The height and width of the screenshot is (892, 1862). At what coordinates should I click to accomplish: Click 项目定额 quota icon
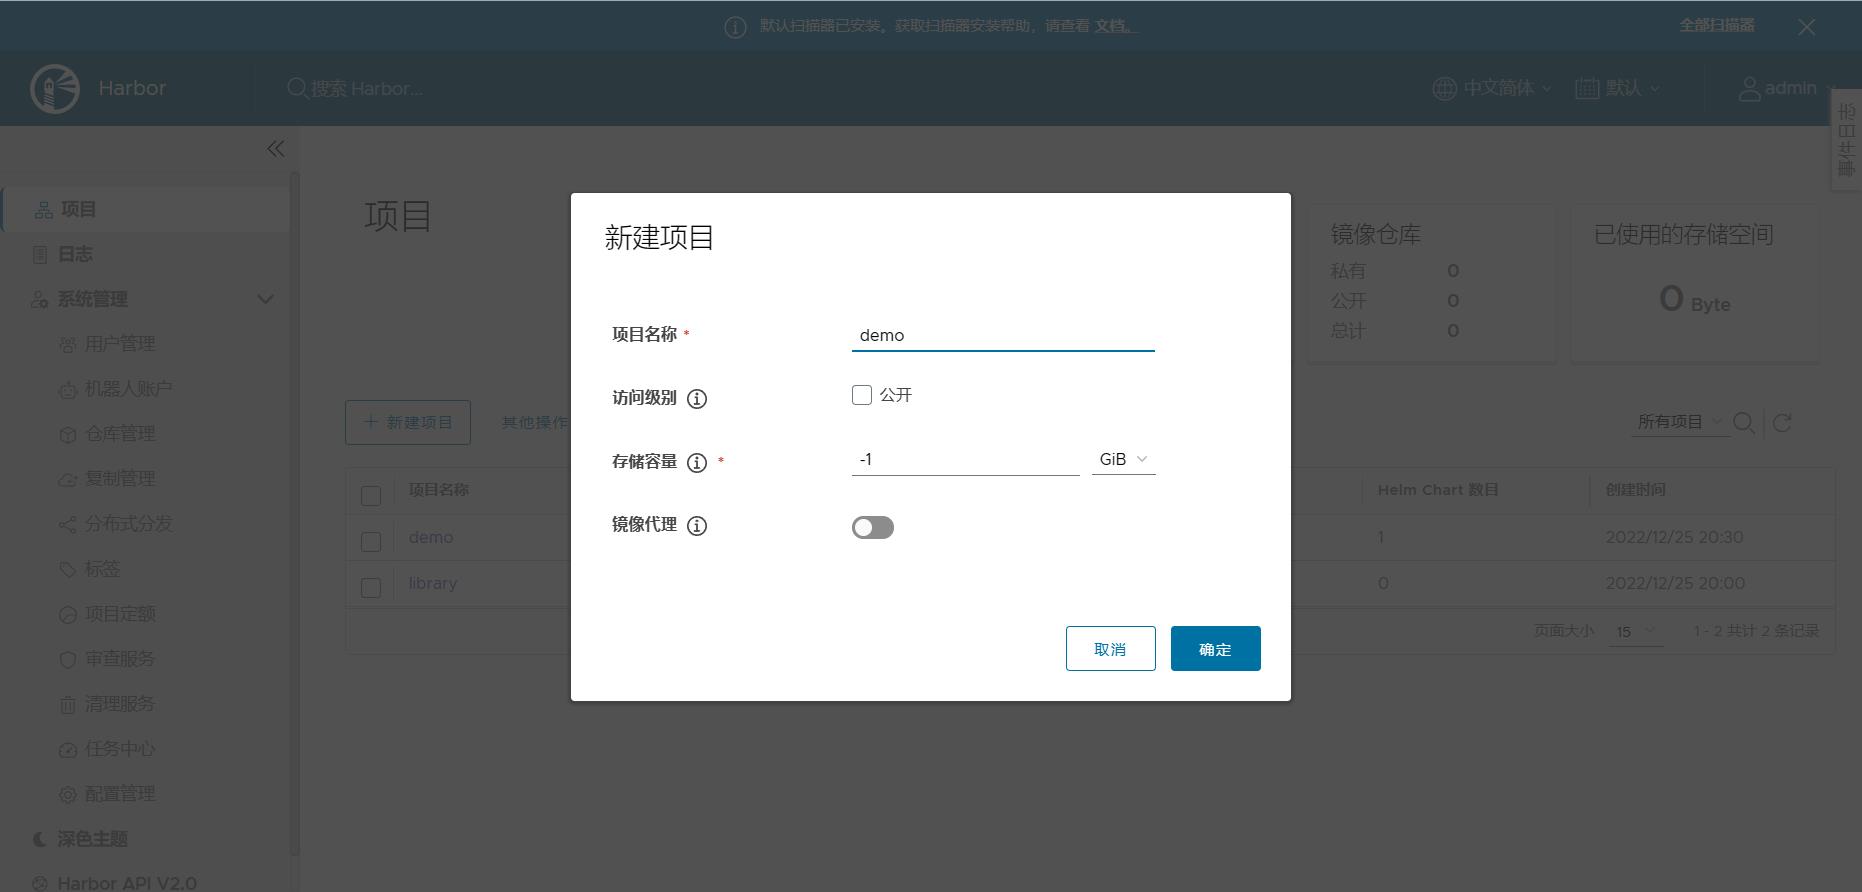coord(67,615)
